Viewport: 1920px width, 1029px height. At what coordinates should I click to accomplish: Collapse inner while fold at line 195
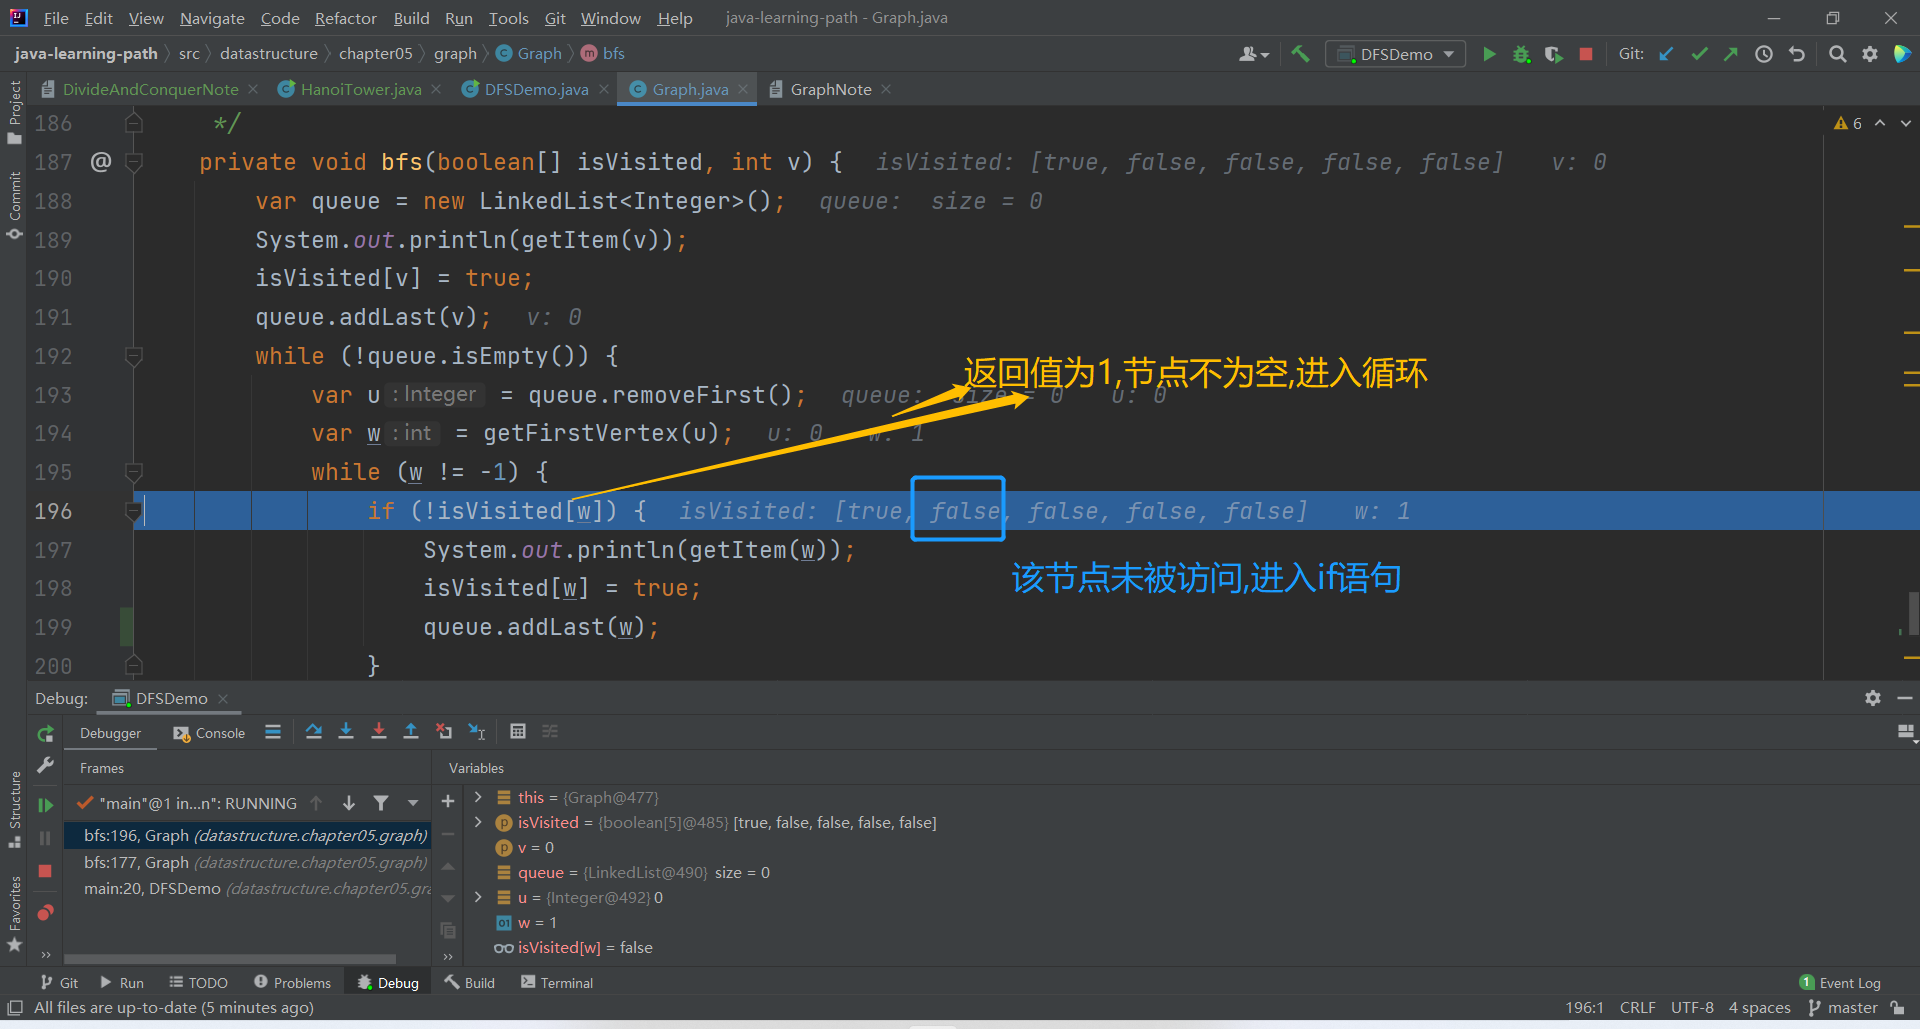133,472
